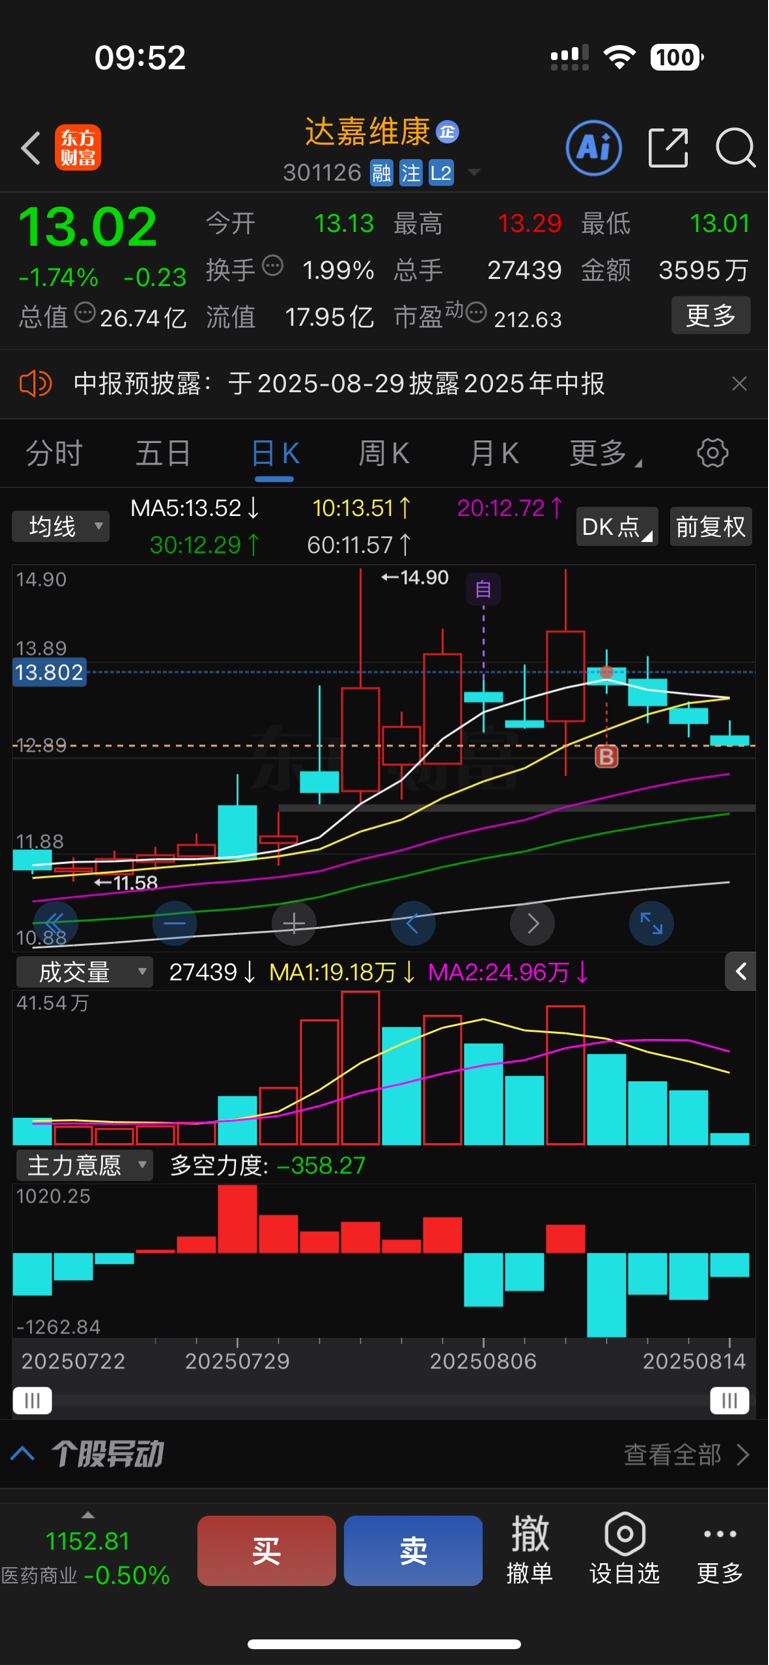Open the Ai assistant icon
The height and width of the screenshot is (1665, 769).
pyautogui.click(x=594, y=148)
